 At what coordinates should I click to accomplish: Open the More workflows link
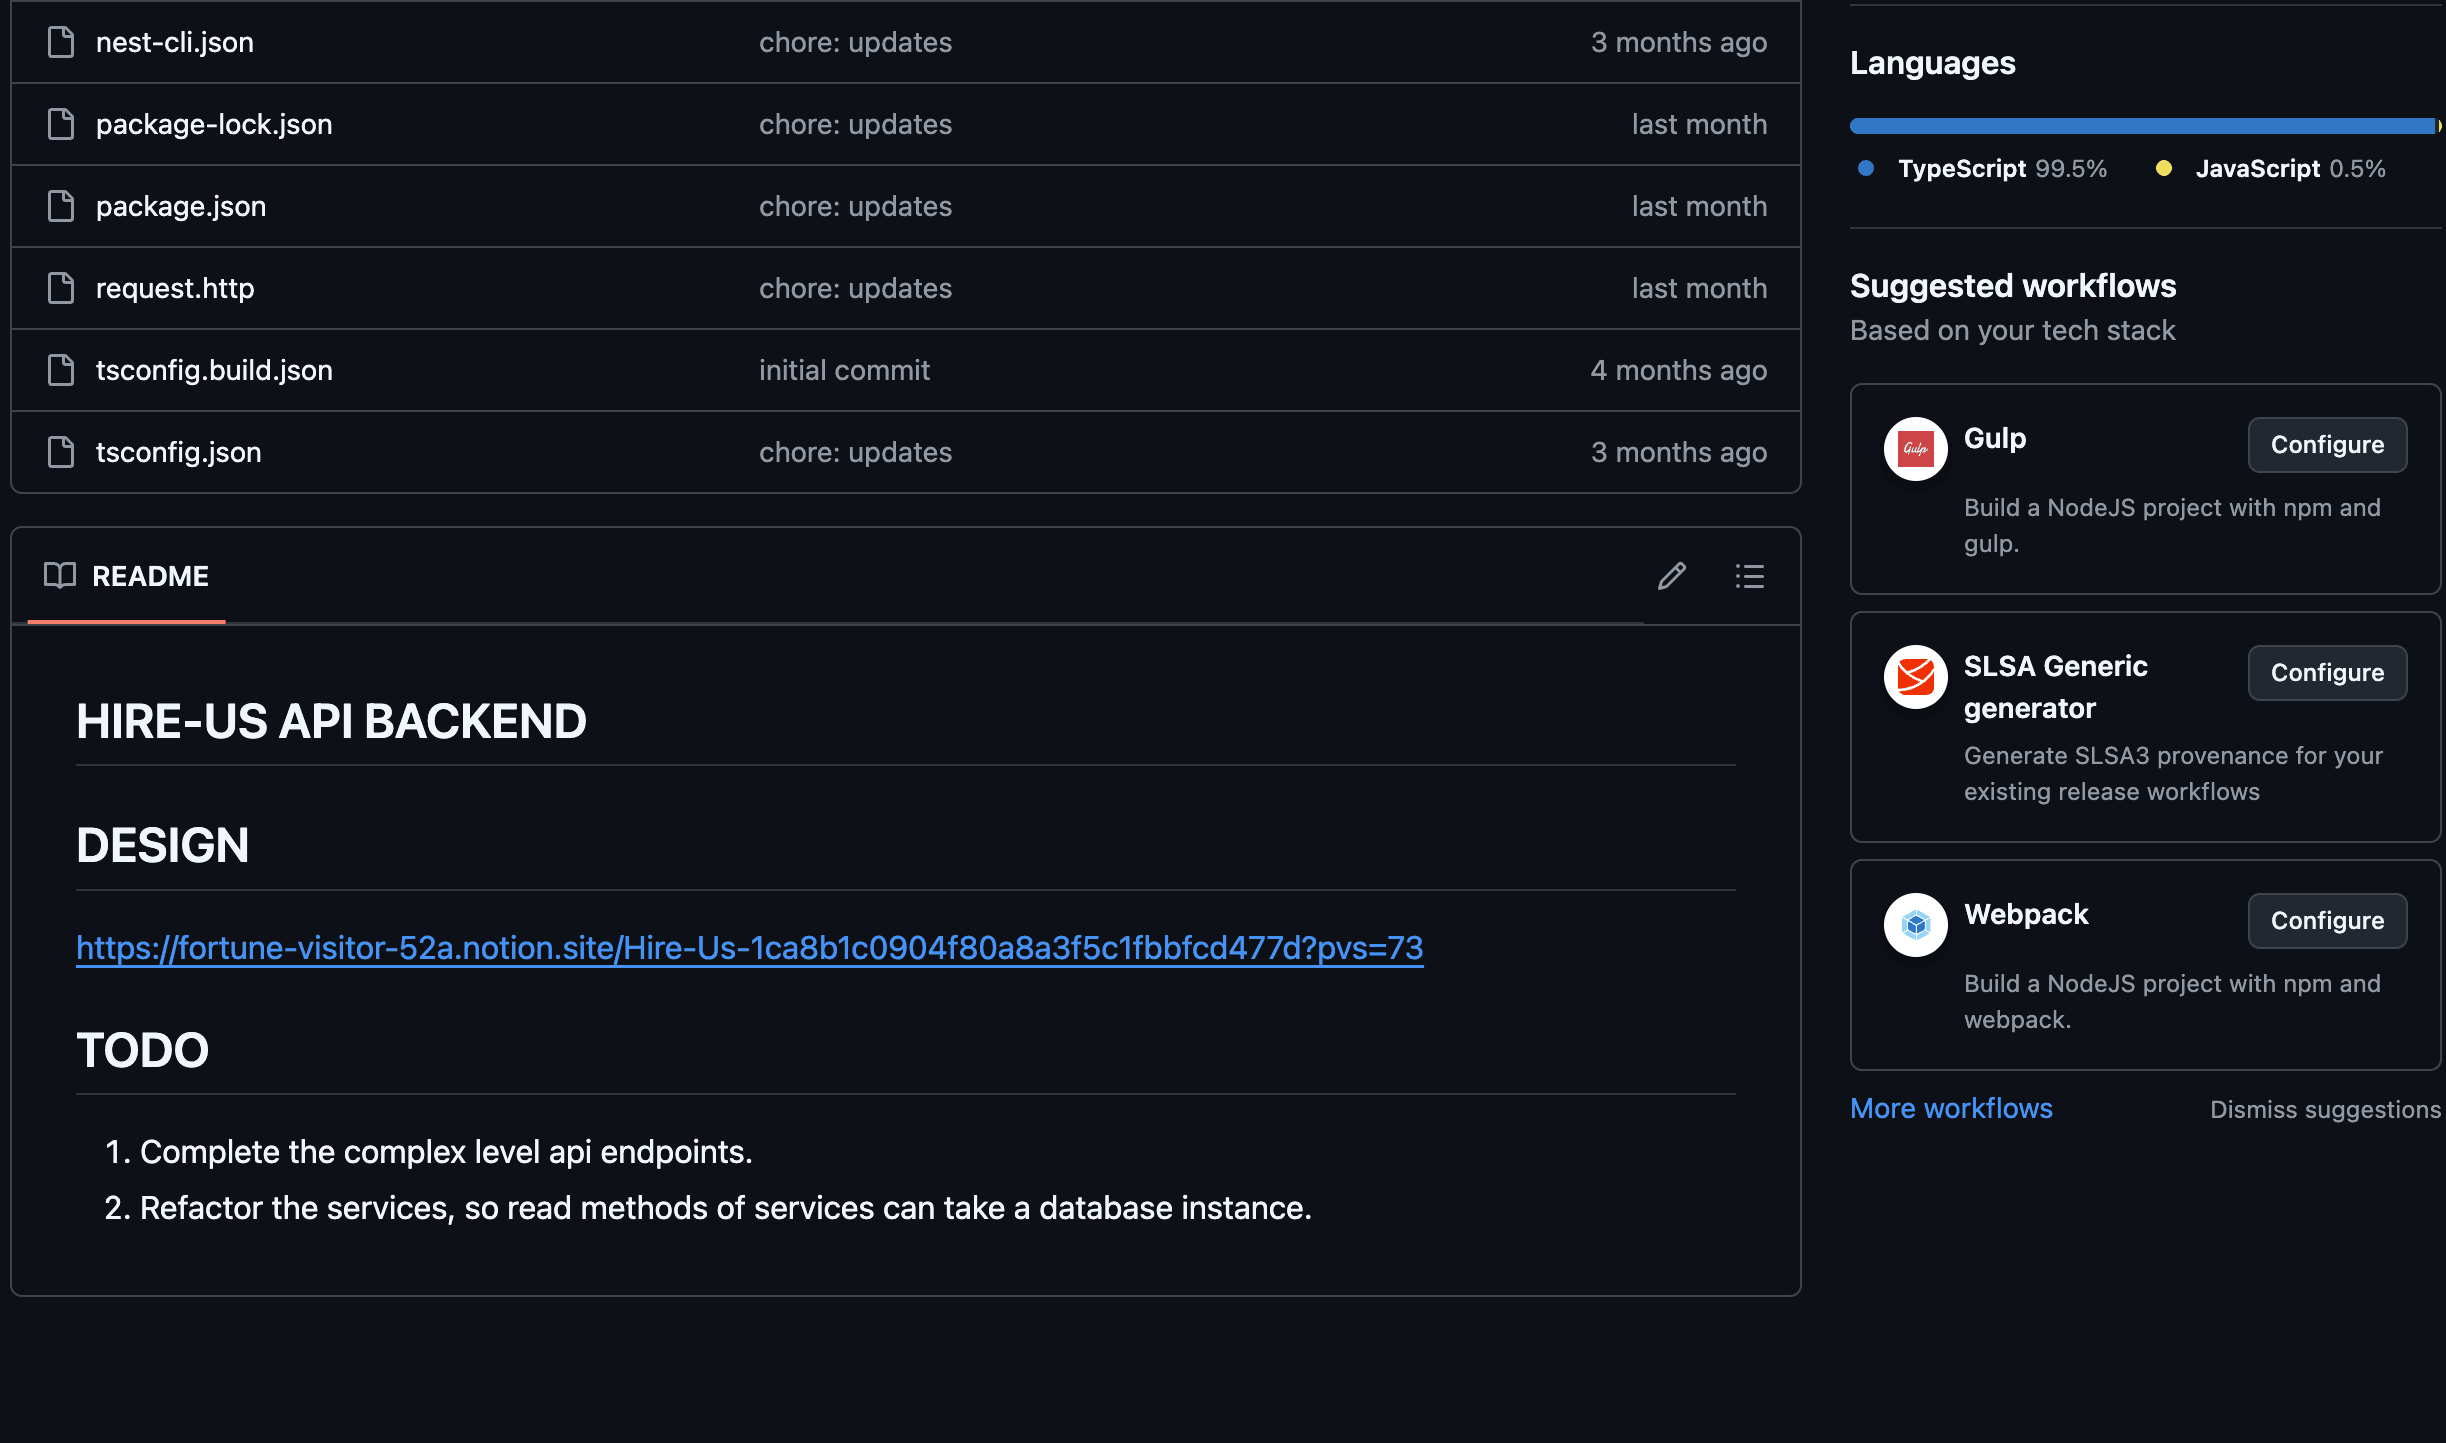[x=1950, y=1108]
